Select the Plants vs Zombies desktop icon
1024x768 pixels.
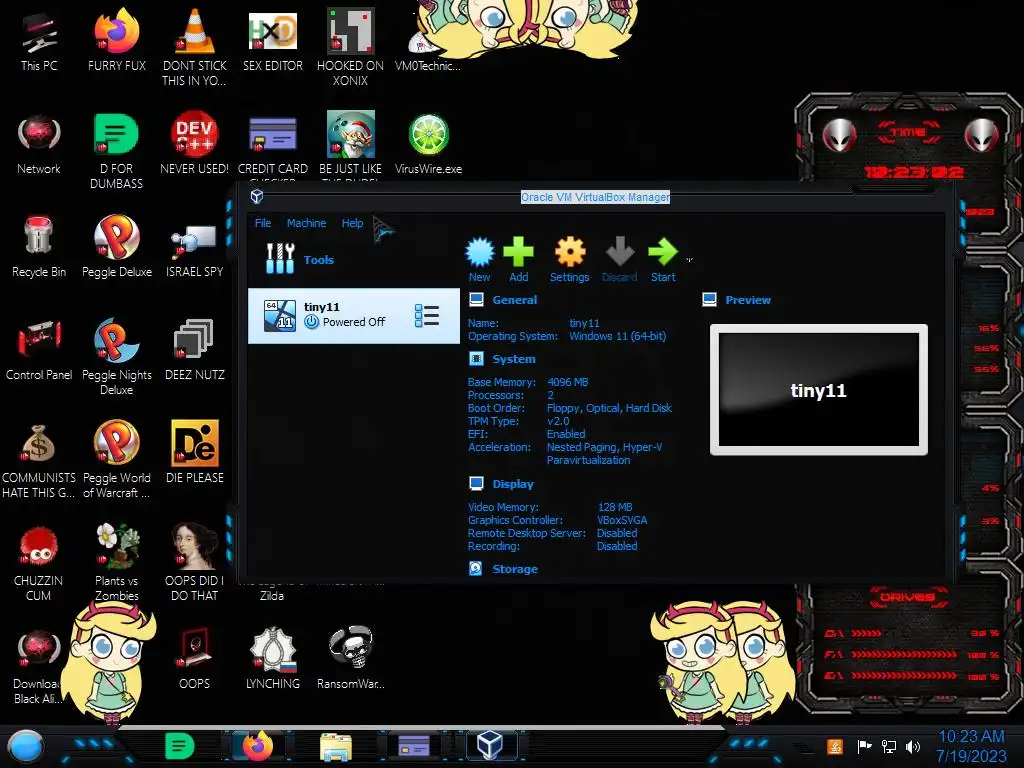point(117,564)
